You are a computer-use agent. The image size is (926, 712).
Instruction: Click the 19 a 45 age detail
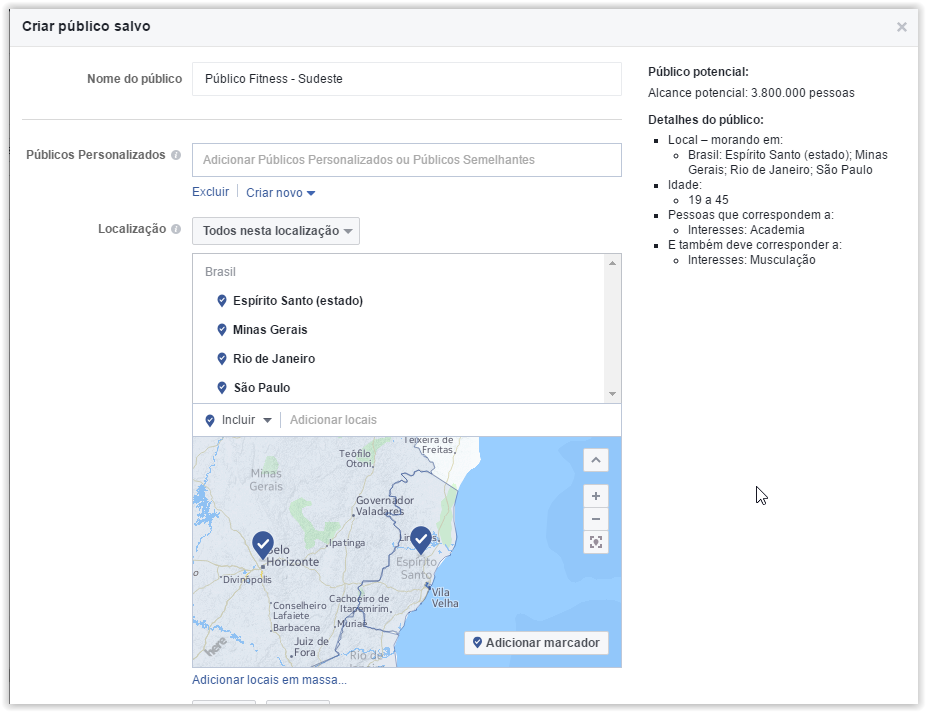tap(708, 200)
